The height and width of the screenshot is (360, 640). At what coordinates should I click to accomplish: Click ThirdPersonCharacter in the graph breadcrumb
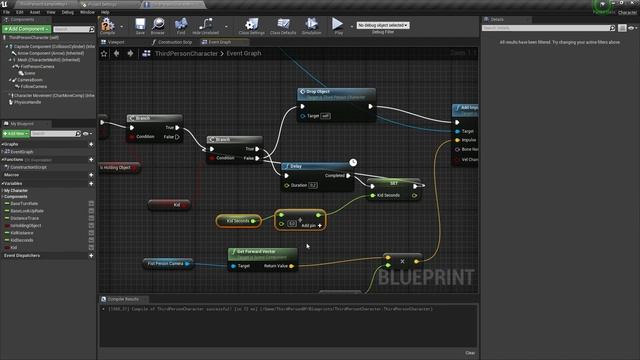click(x=186, y=53)
